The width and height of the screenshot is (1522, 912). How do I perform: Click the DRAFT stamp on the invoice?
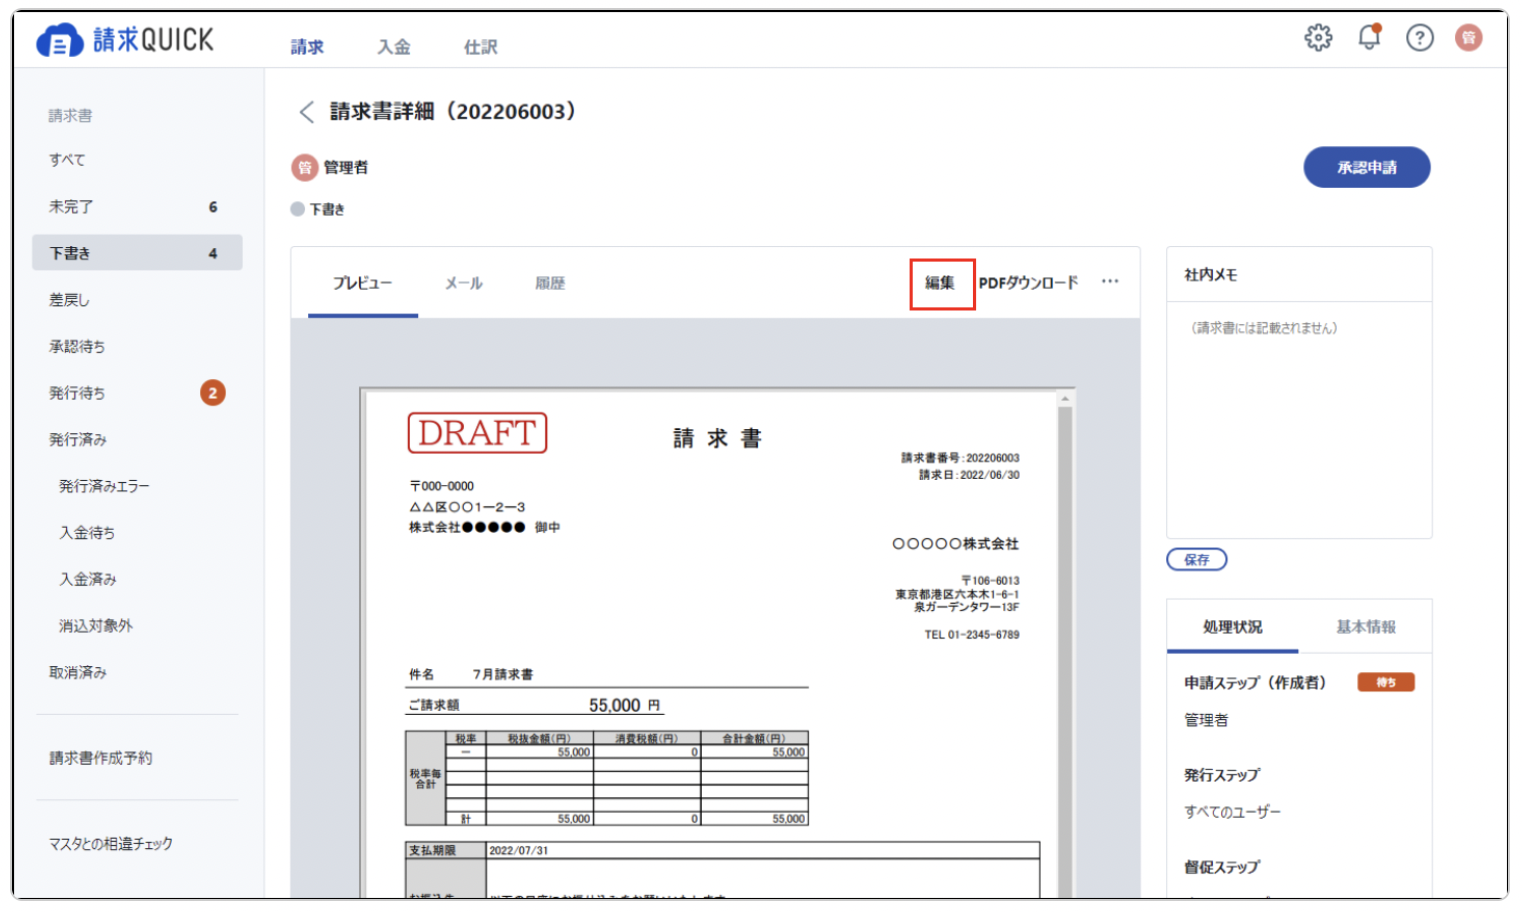(477, 433)
